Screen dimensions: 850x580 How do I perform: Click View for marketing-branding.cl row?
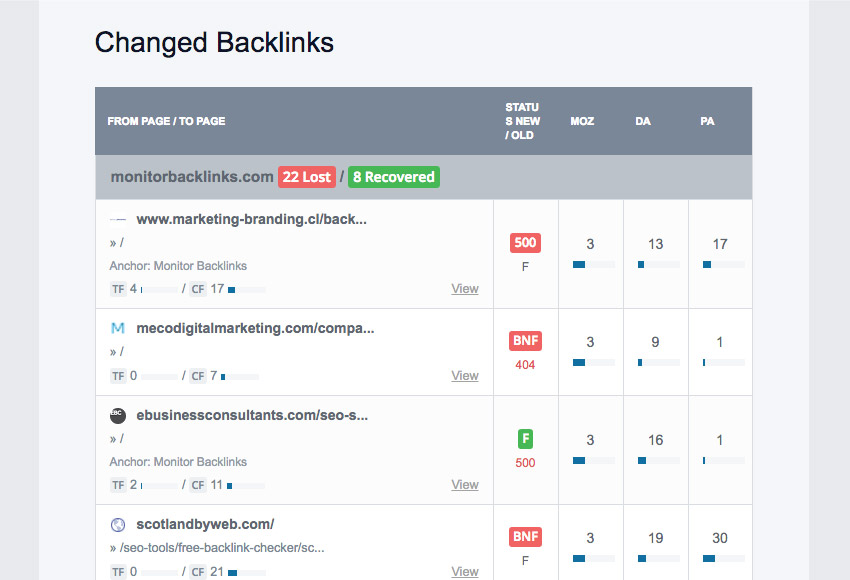pos(465,289)
